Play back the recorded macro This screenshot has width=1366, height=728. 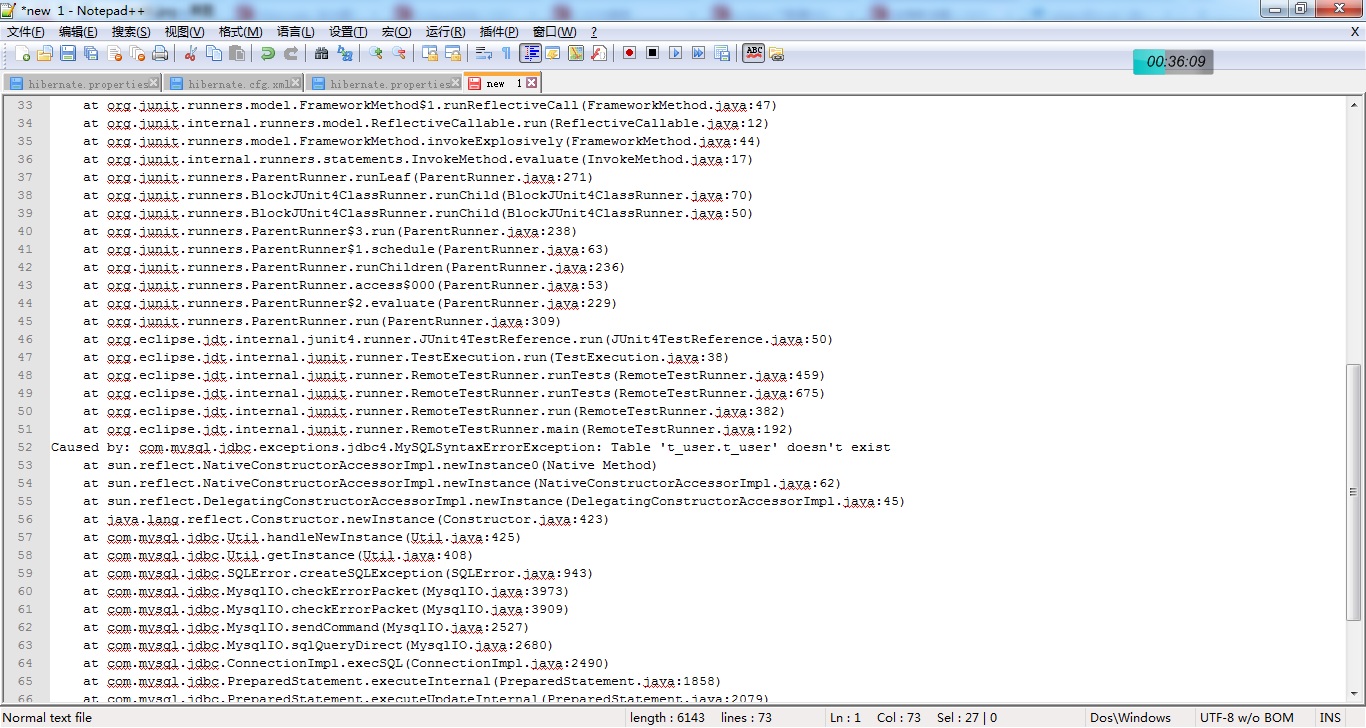pyautogui.click(x=675, y=53)
